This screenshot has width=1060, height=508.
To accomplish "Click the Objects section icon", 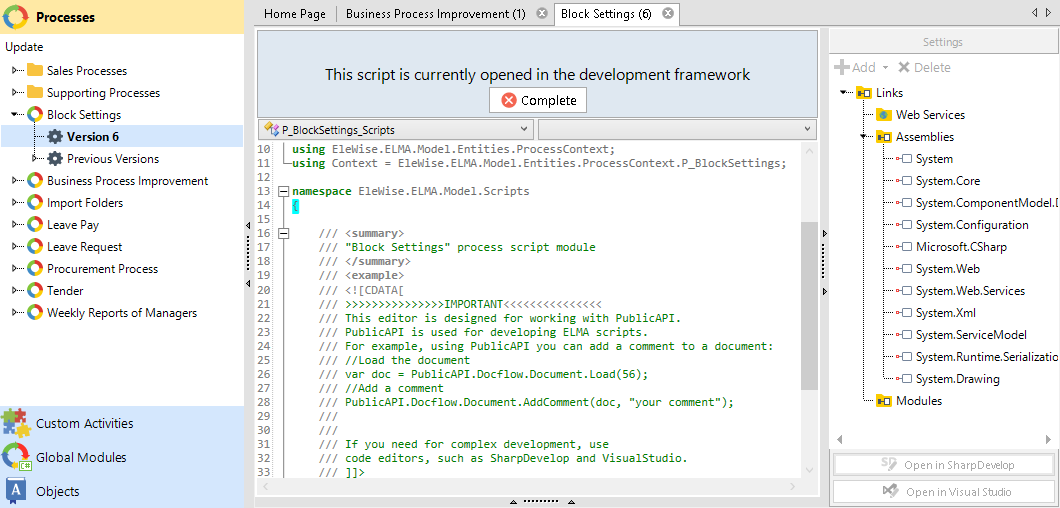I will click(16, 491).
